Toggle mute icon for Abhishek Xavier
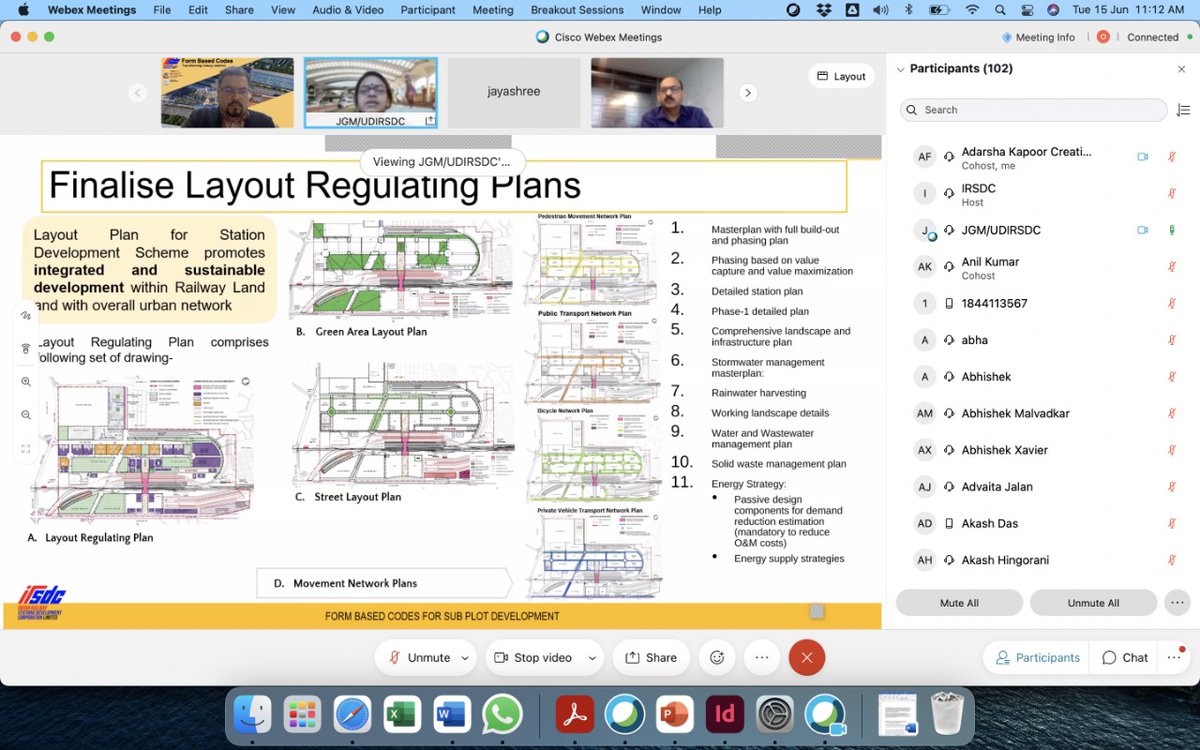 coord(1172,450)
